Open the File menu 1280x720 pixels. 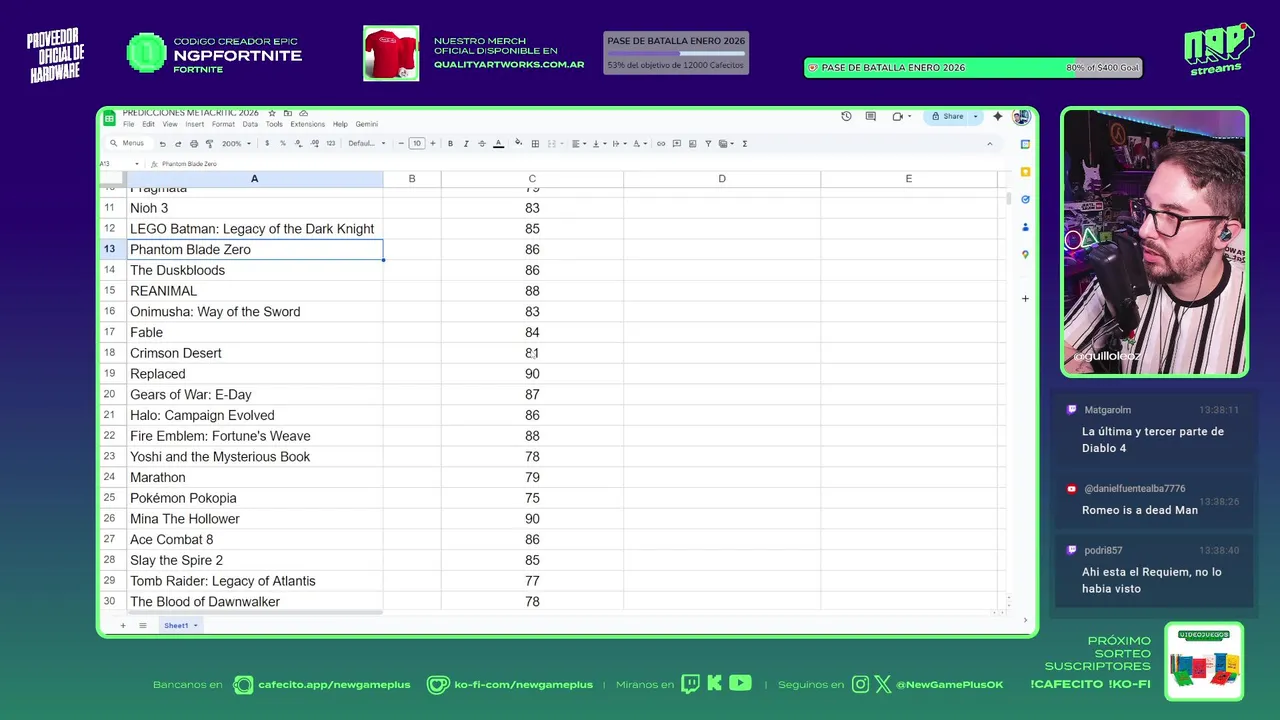click(128, 124)
